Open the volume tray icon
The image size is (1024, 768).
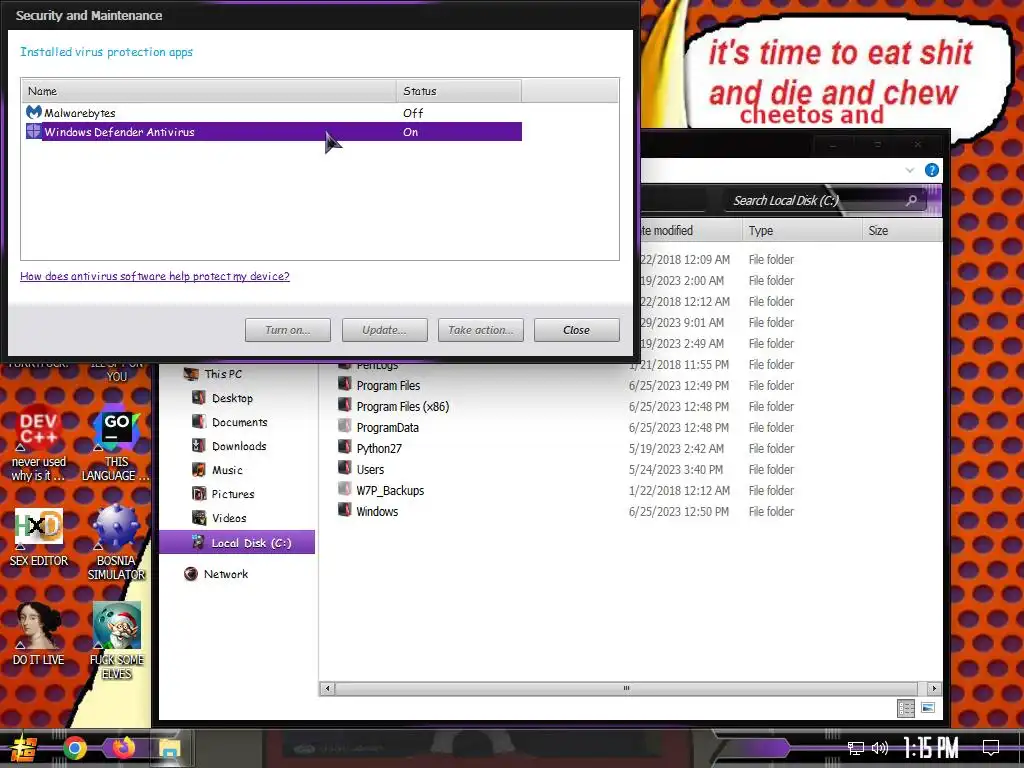[880, 748]
